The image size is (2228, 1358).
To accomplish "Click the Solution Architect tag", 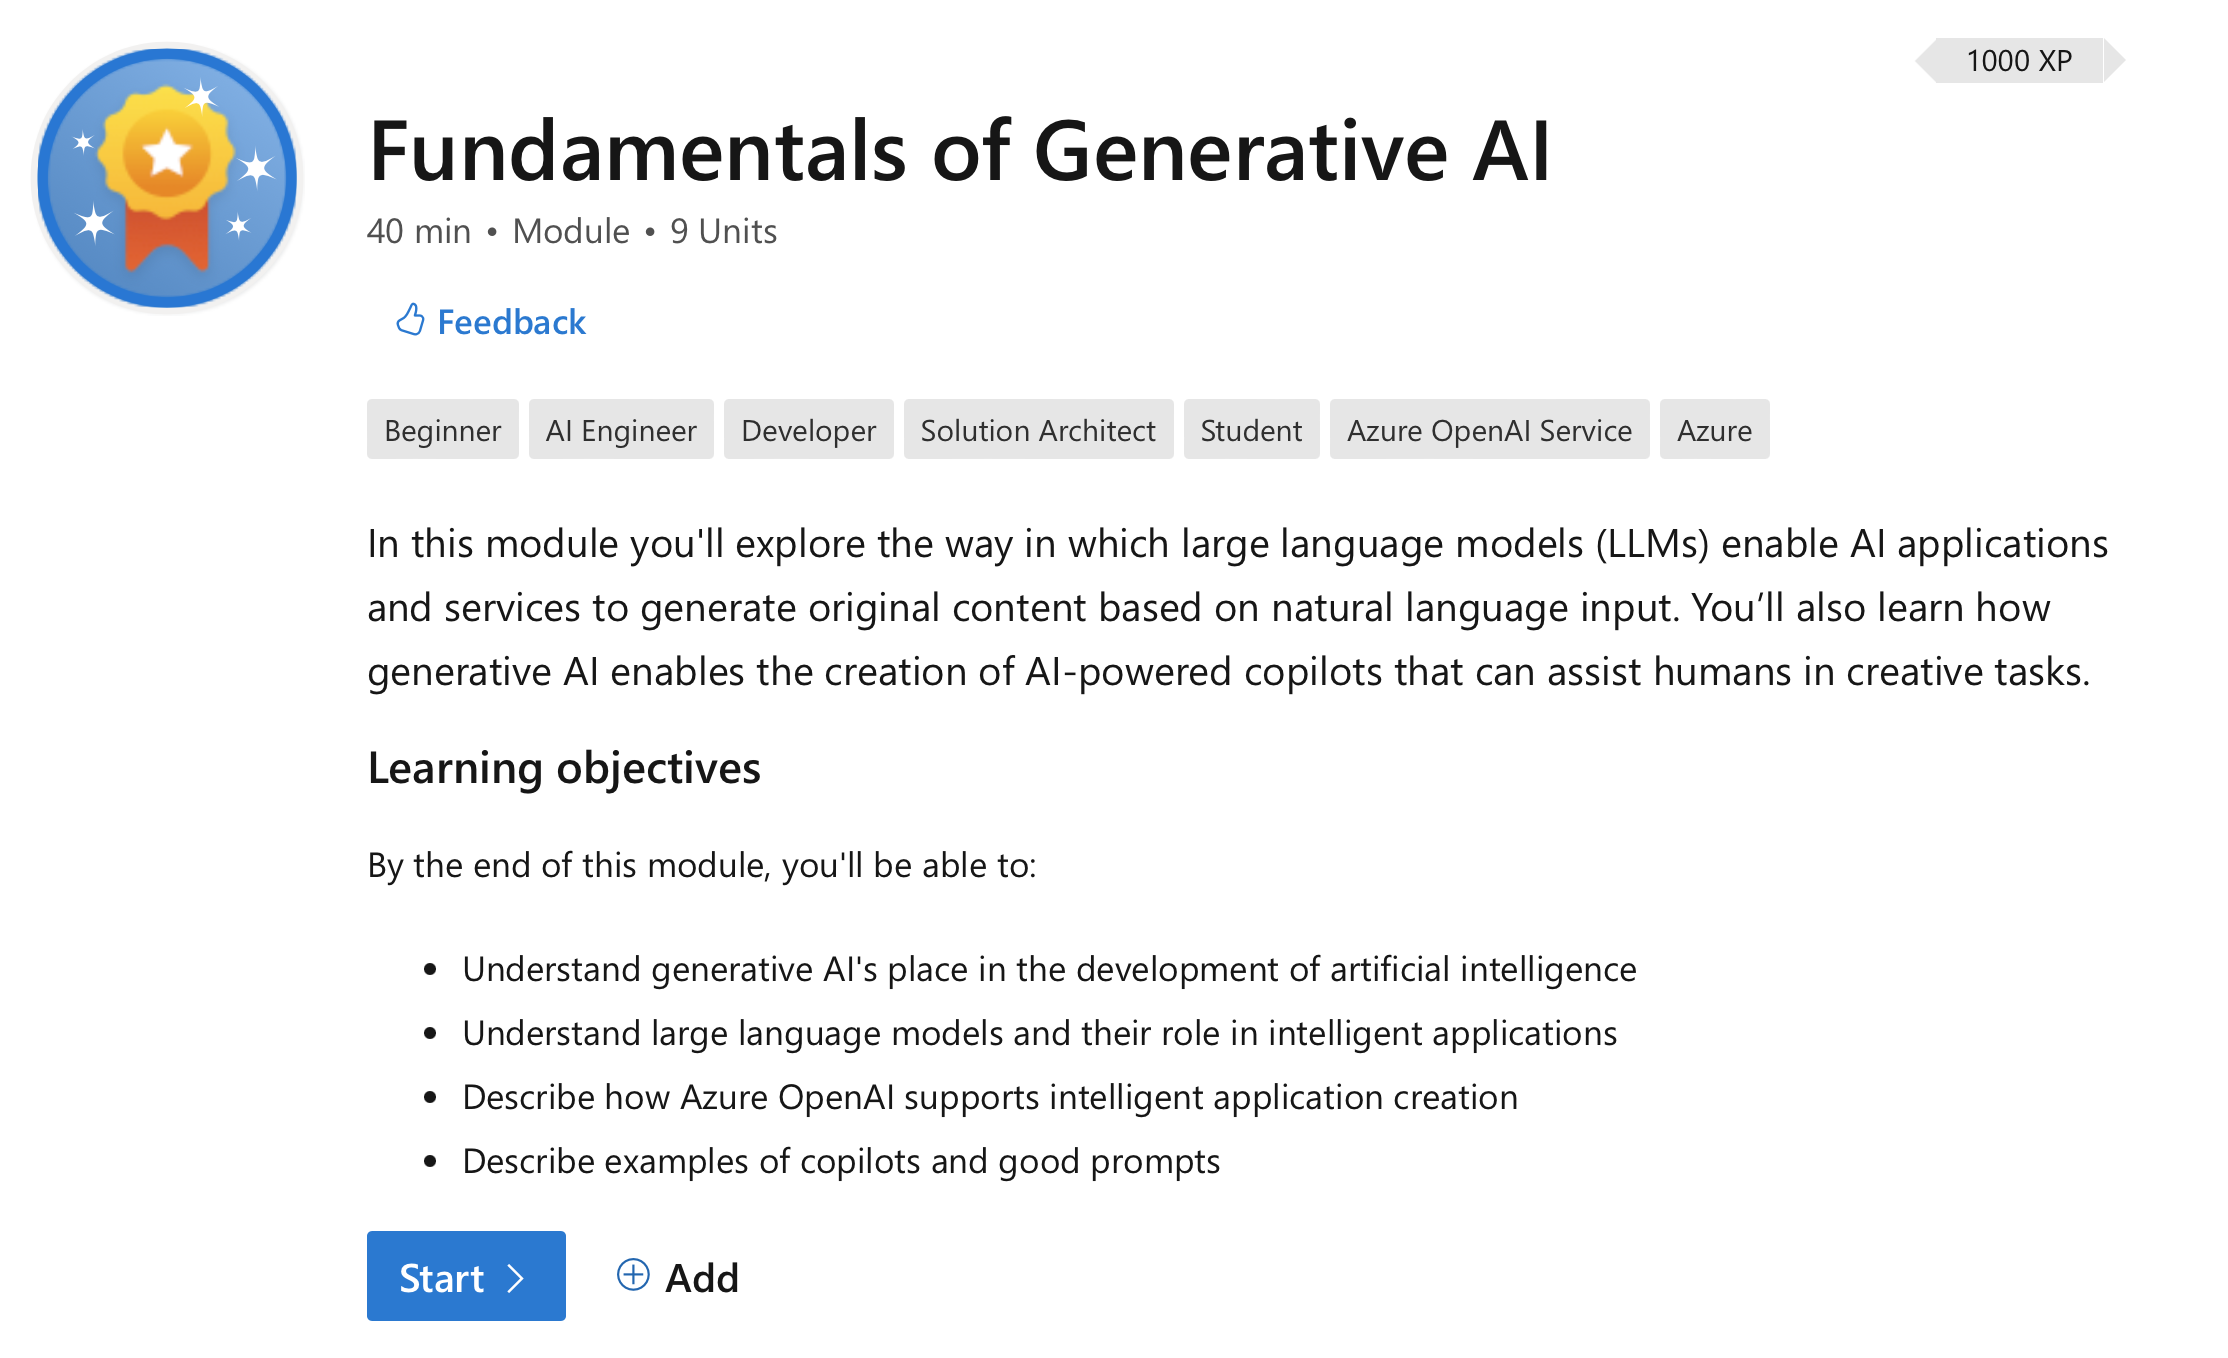I will [1037, 430].
